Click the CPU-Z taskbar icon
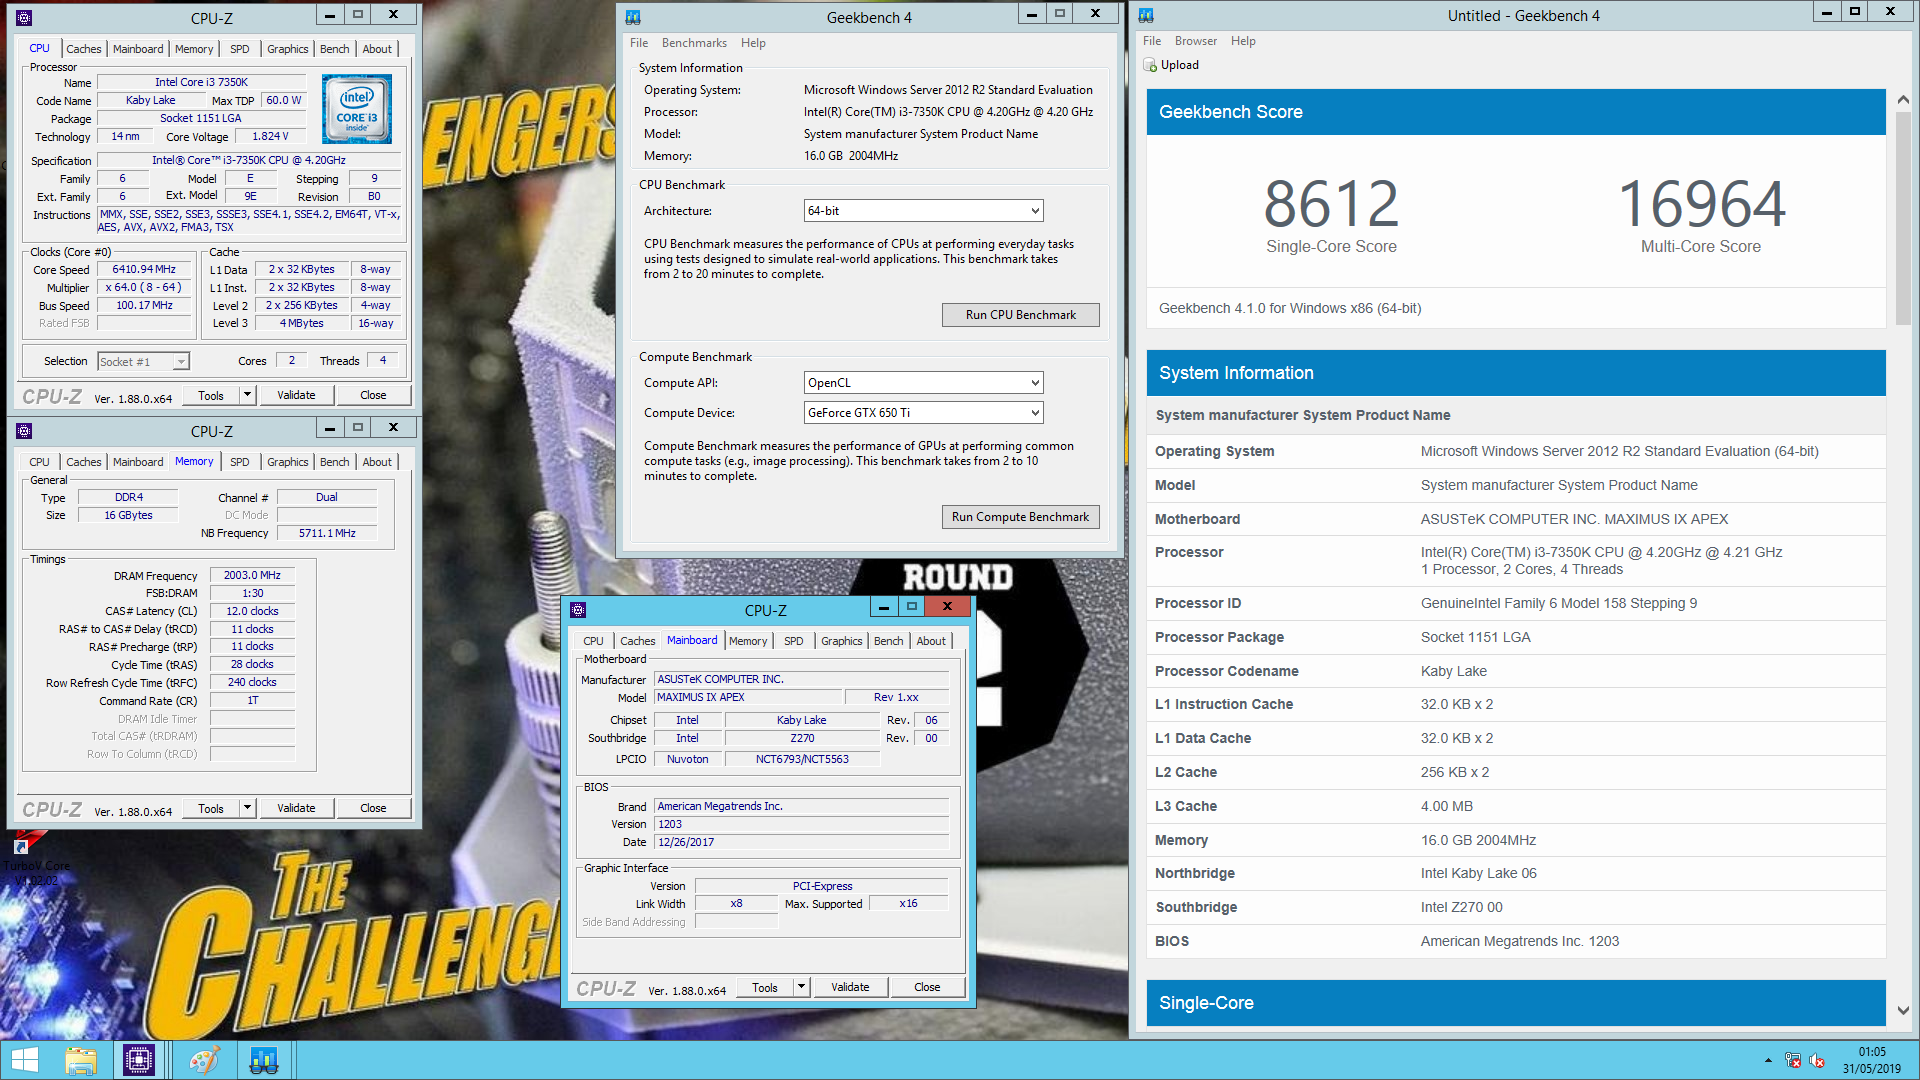Viewport: 1920px width, 1080px height. click(138, 1060)
